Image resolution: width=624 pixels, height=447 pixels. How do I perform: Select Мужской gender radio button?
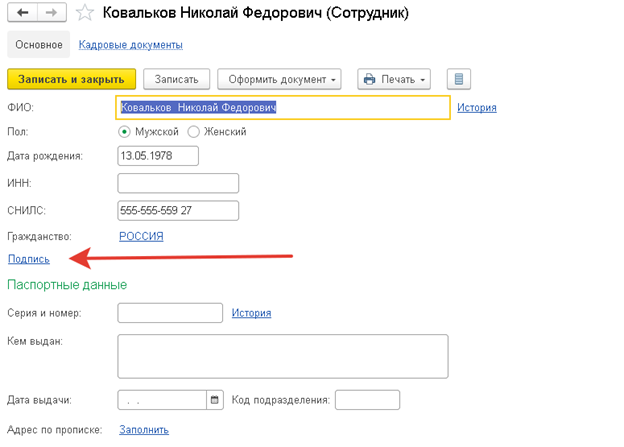(x=125, y=131)
